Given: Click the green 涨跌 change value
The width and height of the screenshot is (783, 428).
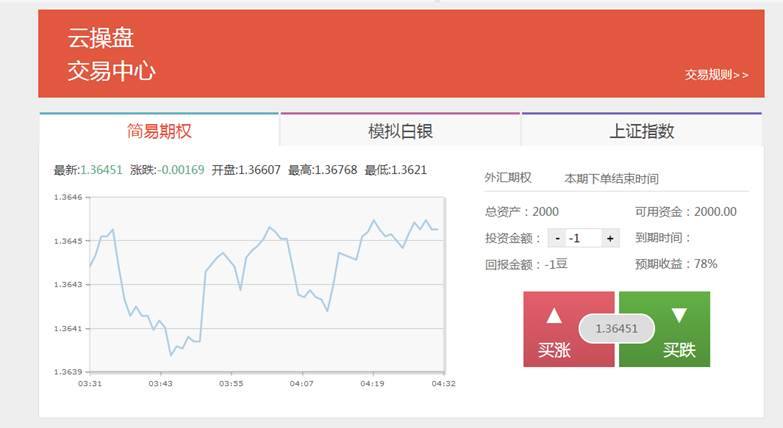Looking at the screenshot, I should point(182,170).
